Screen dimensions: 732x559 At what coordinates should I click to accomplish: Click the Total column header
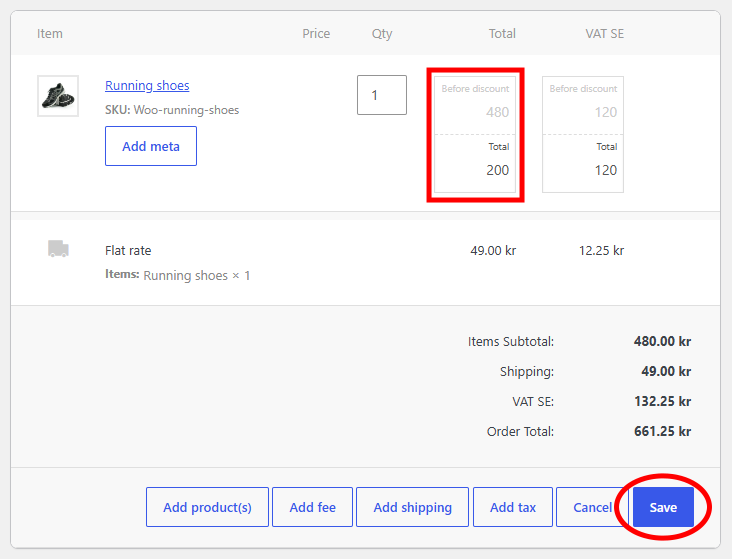(x=502, y=34)
